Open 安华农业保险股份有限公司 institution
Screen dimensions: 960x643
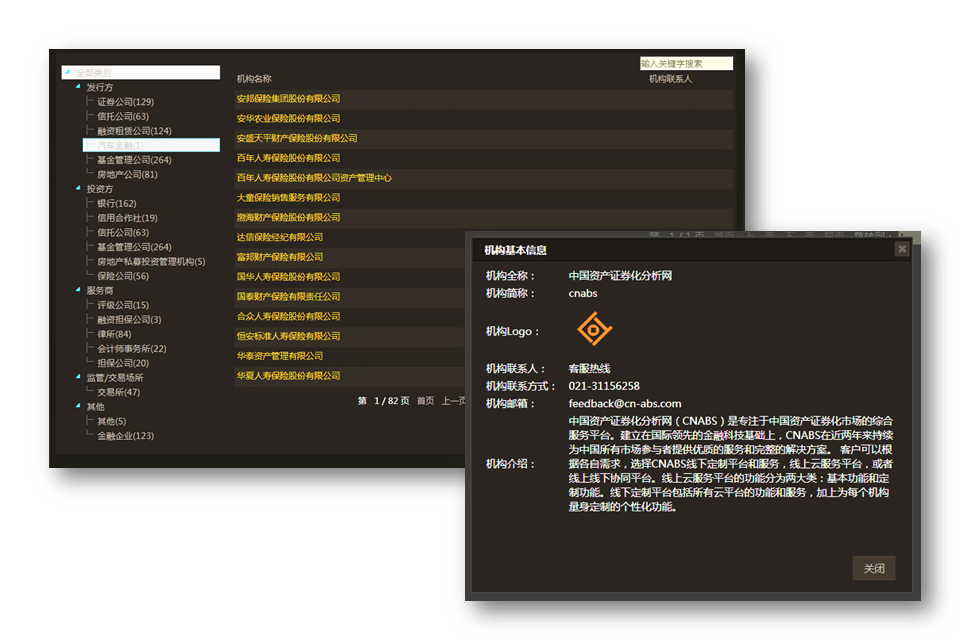288,118
